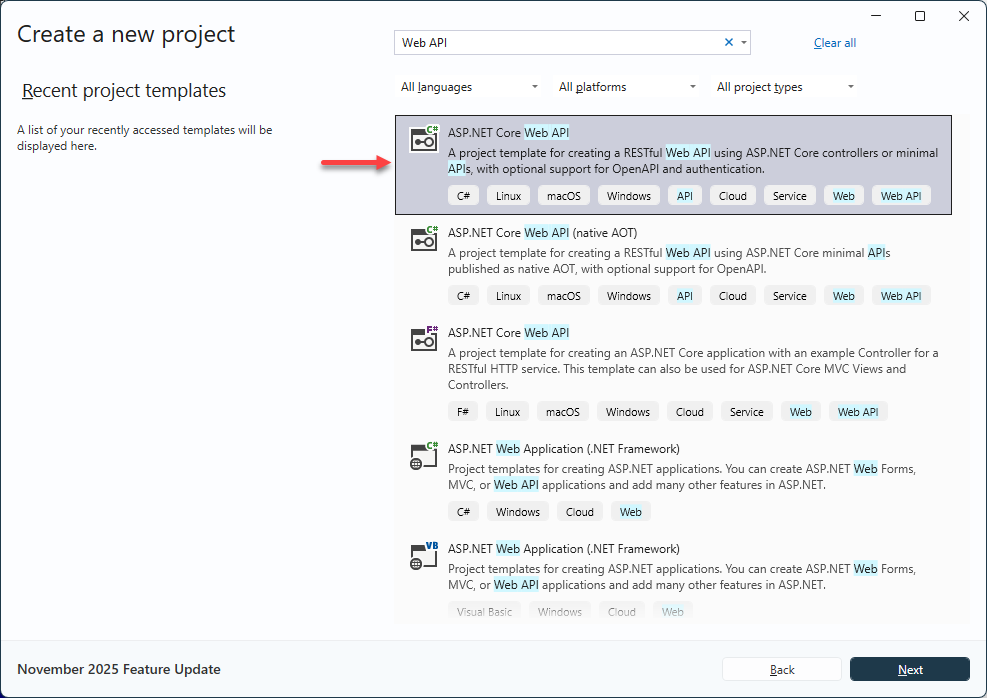987x698 pixels.
Task: Close the Create a new project dialog
Action: 964,16
